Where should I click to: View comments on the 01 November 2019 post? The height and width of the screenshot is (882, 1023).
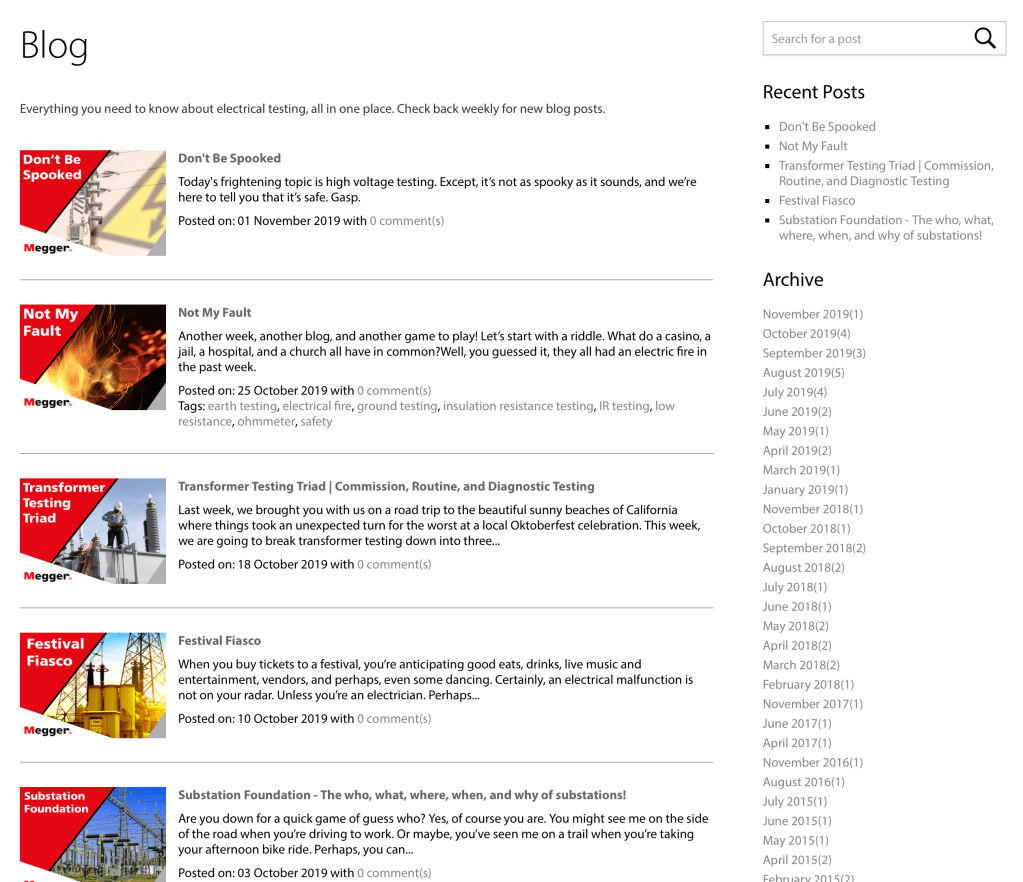click(x=407, y=220)
